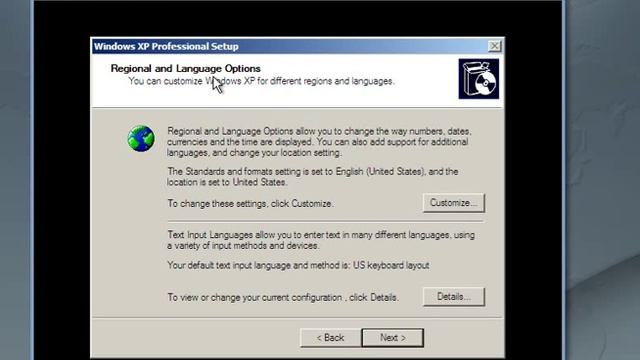The image size is (640, 360).
Task: Click the globe icon
Action: pyautogui.click(x=141, y=139)
